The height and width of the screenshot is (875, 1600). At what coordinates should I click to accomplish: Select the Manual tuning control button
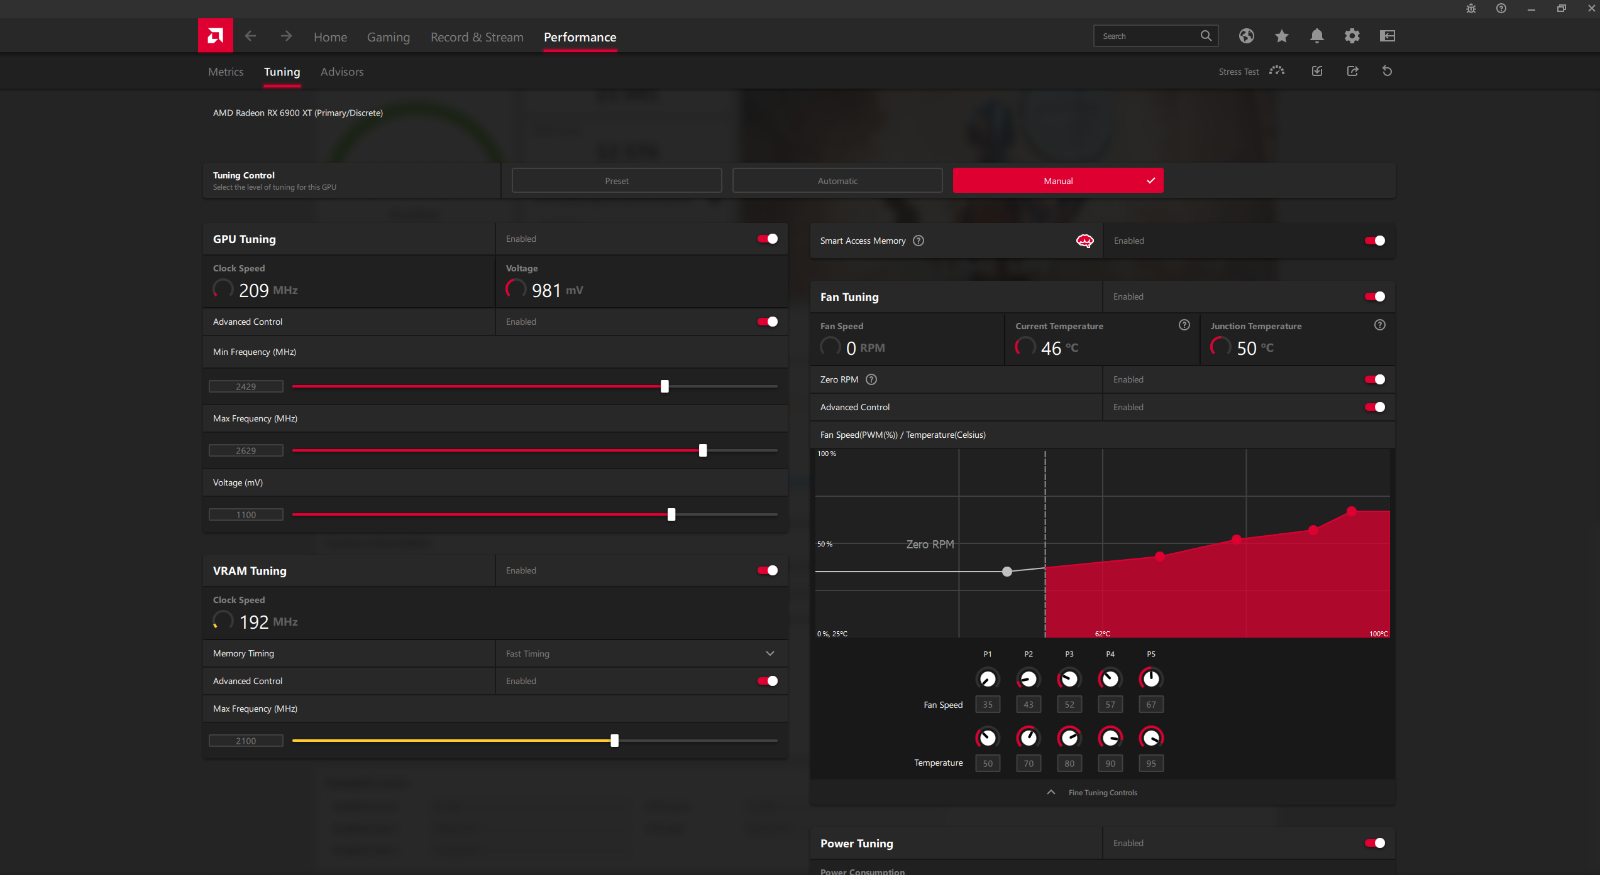[1058, 181]
